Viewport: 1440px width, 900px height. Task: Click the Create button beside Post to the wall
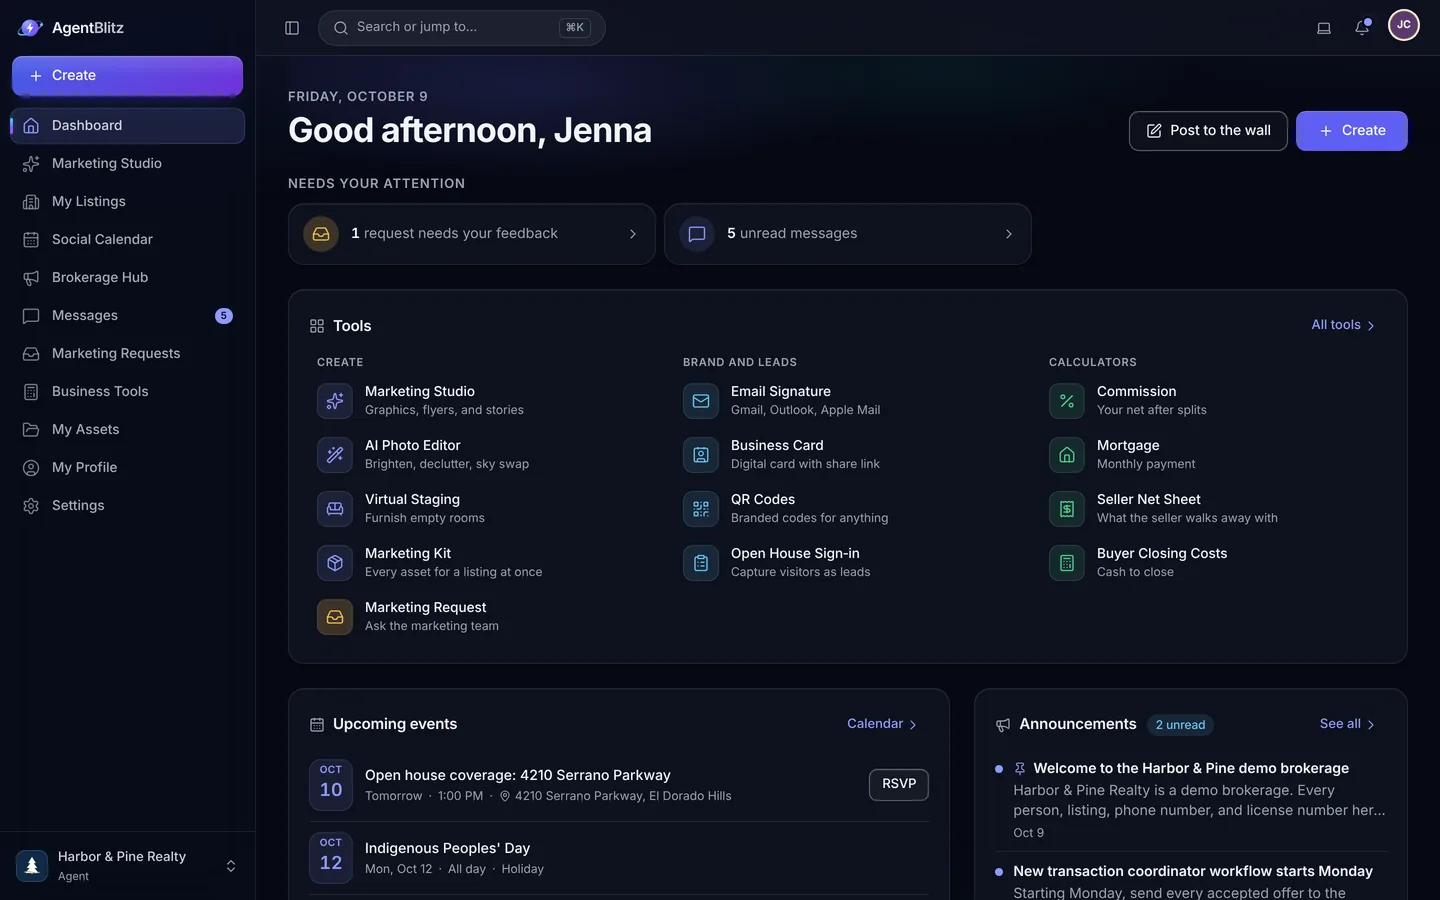pyautogui.click(x=1352, y=131)
